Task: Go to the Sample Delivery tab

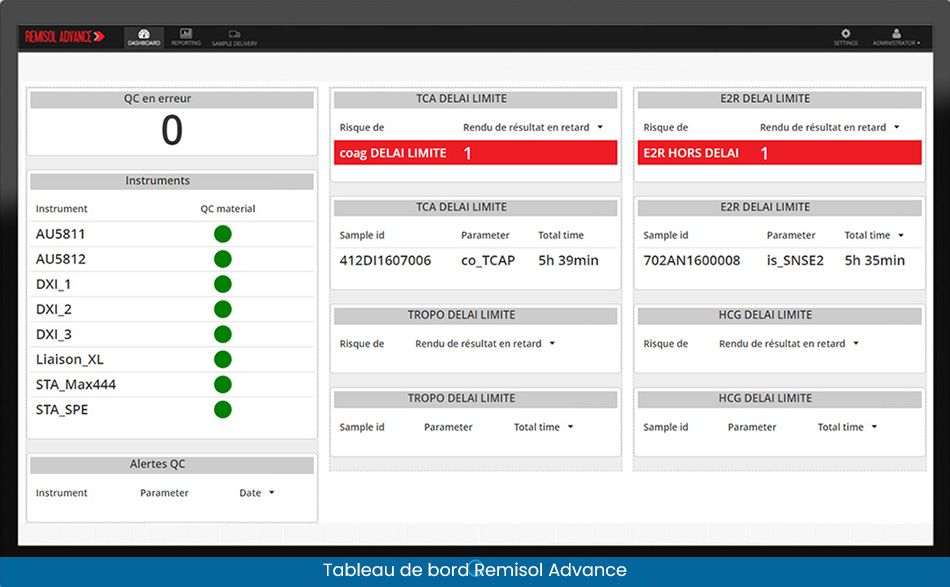Action: [x=234, y=38]
